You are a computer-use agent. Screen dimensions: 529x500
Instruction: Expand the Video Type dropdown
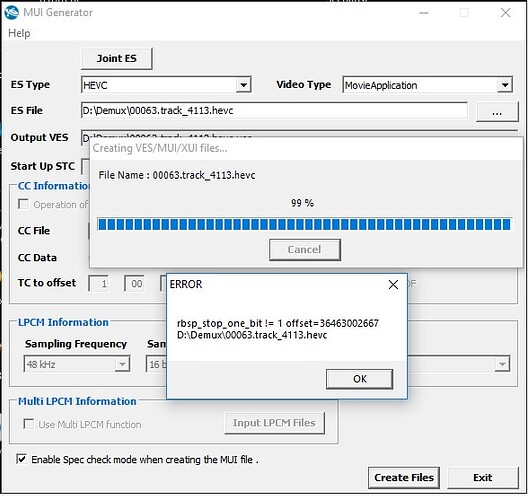click(x=505, y=85)
